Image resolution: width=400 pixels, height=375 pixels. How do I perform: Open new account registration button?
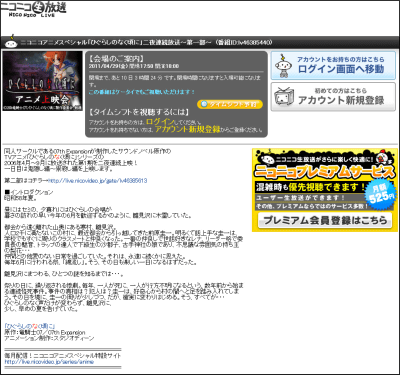tap(333, 97)
